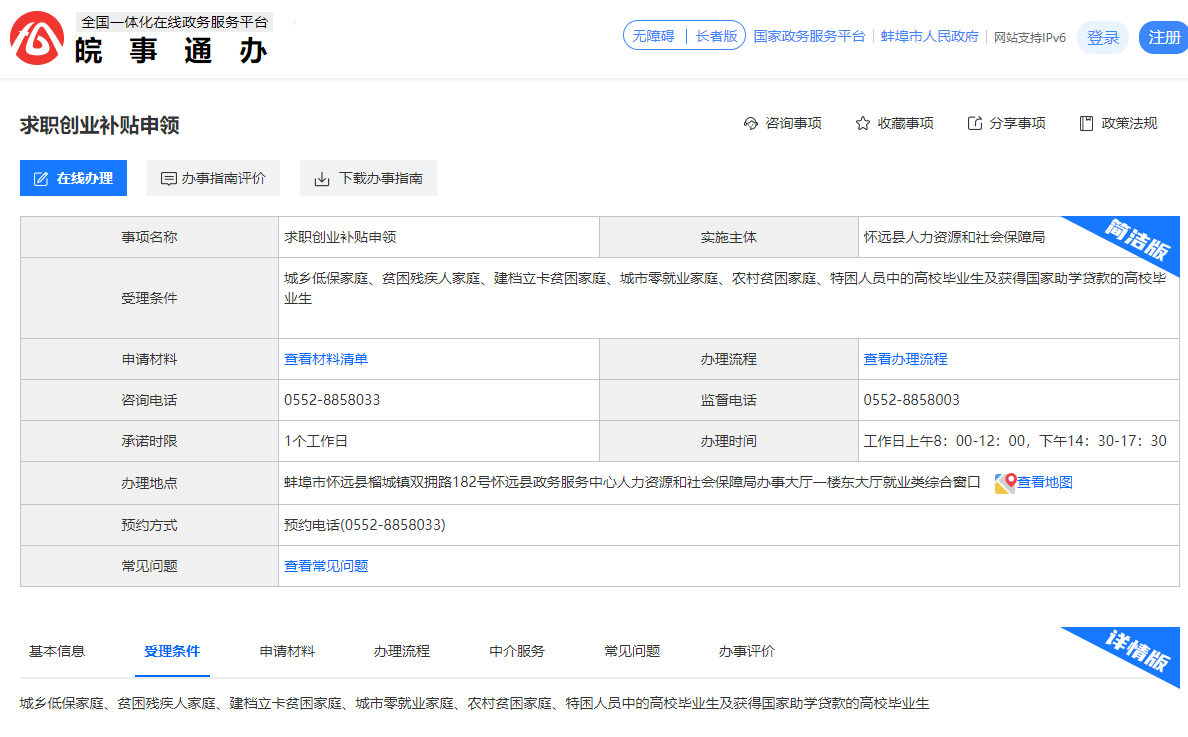The height and width of the screenshot is (737, 1188).
Task: Click the pencil icon in 在线办理 button
Action: pos(42,179)
